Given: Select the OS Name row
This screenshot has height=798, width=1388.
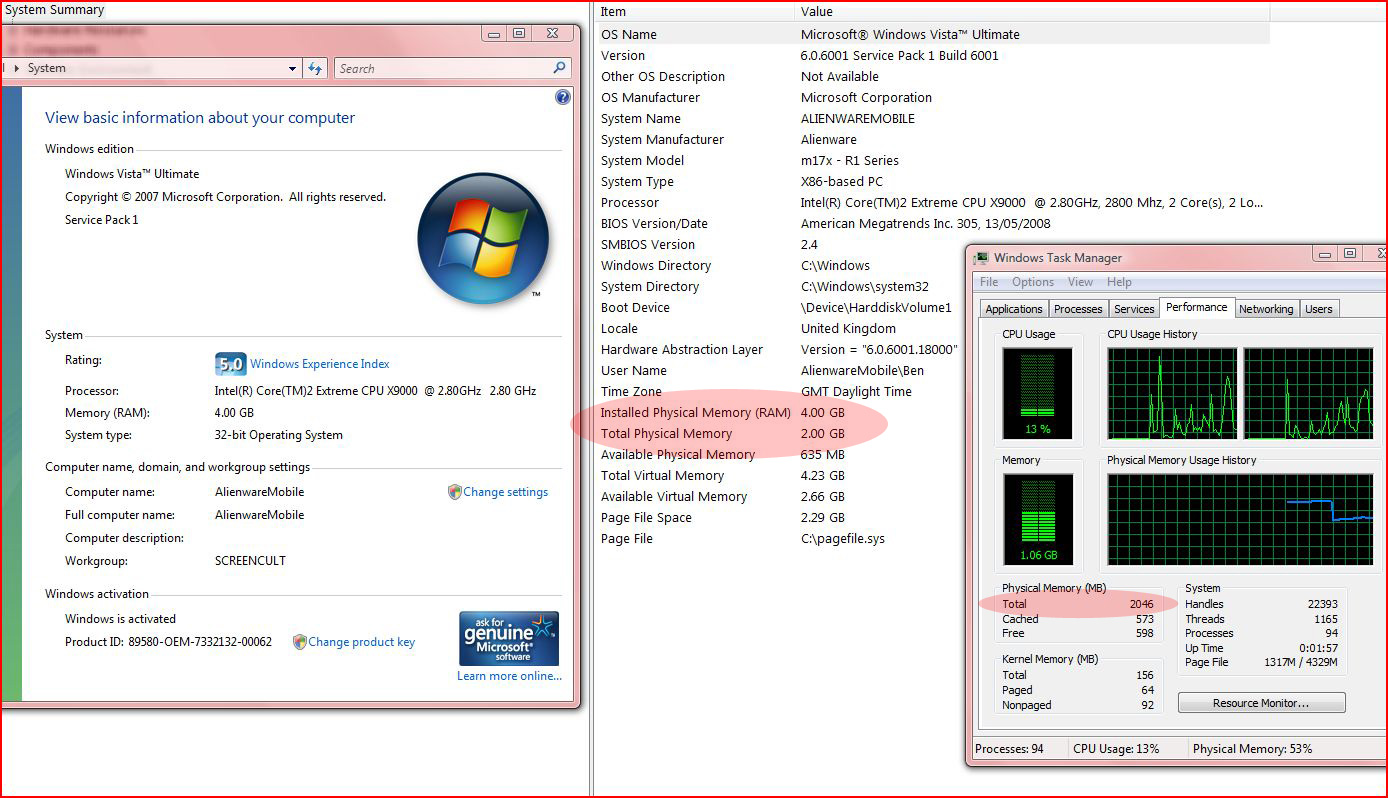Looking at the screenshot, I should click(933, 34).
